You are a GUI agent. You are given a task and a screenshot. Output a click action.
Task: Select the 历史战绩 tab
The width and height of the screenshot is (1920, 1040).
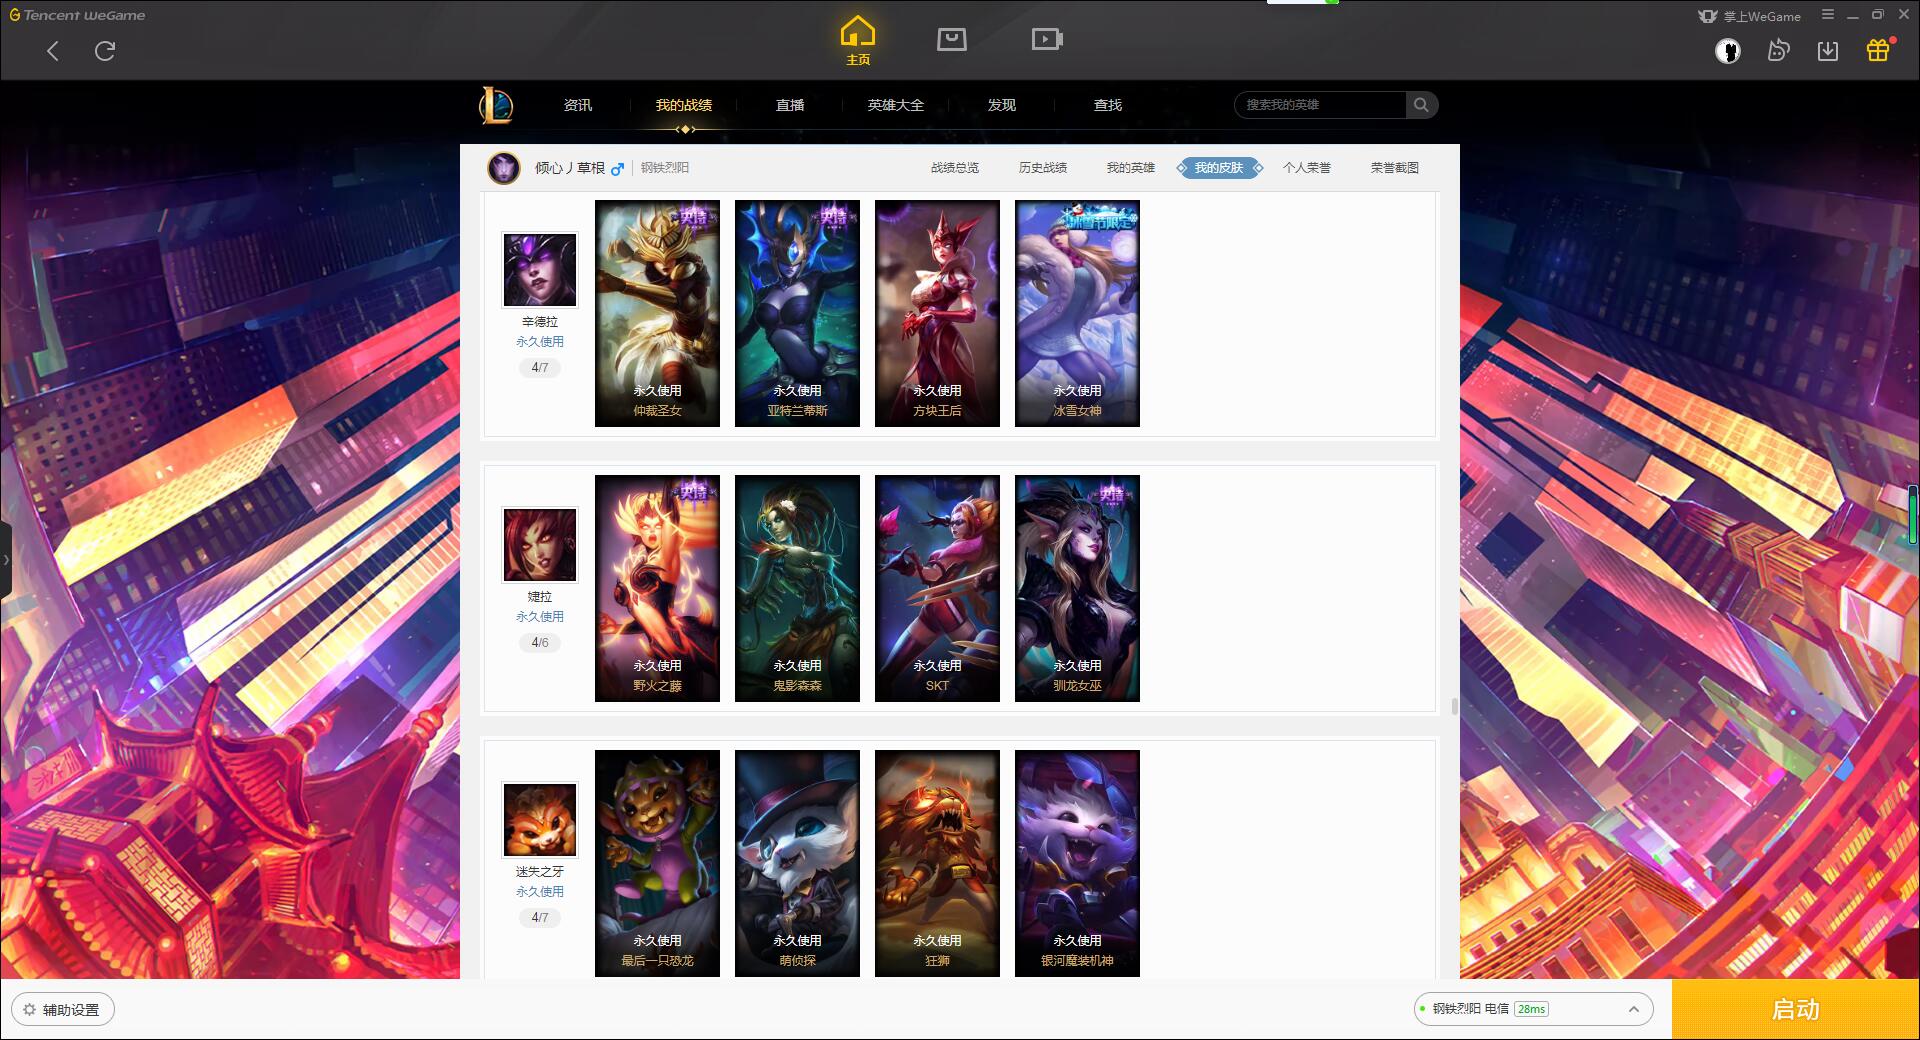[x=1042, y=168]
